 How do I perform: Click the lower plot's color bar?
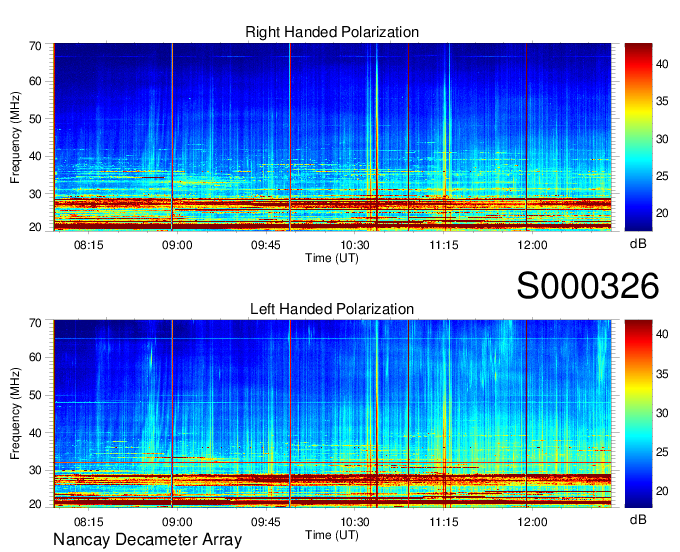click(638, 414)
